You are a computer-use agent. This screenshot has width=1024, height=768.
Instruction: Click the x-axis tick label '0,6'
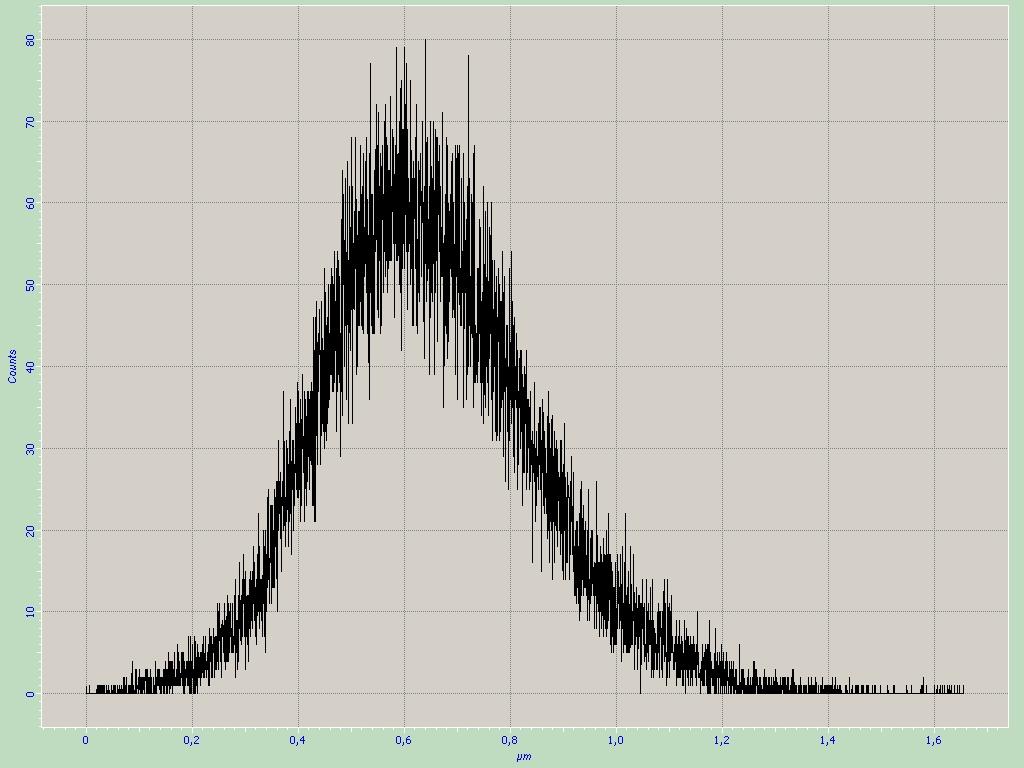(404, 741)
